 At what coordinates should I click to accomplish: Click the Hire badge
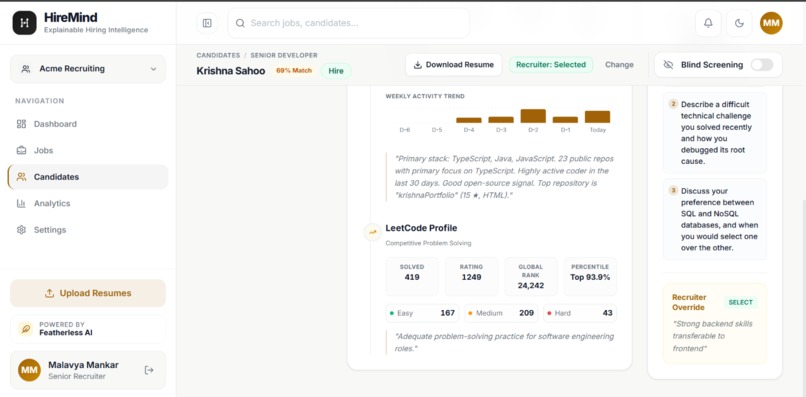(x=336, y=71)
